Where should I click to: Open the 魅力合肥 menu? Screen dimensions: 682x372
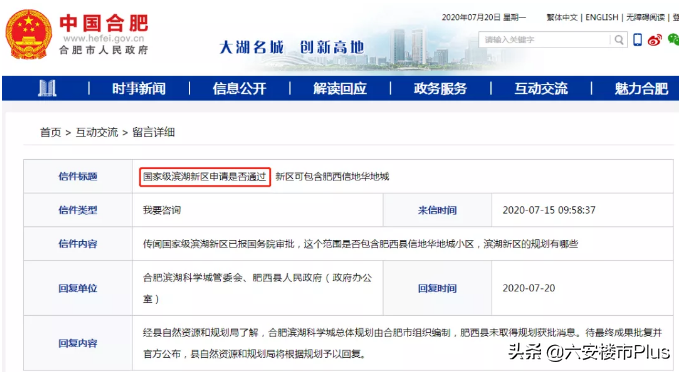(x=641, y=89)
